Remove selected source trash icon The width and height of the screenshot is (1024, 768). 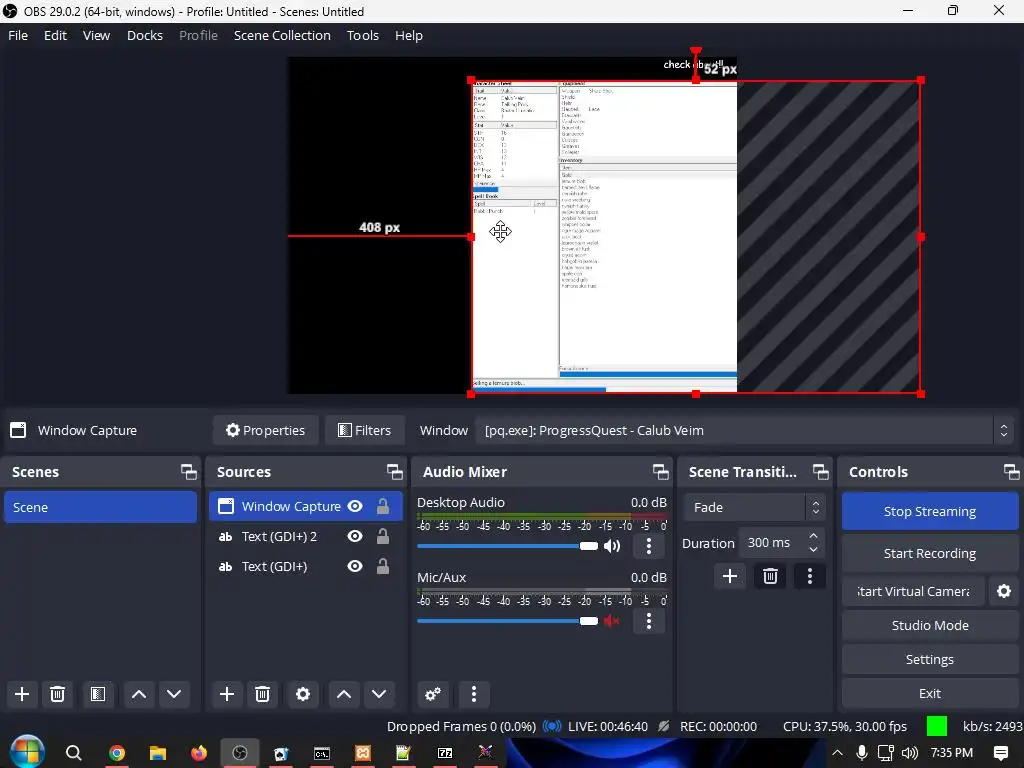263,694
